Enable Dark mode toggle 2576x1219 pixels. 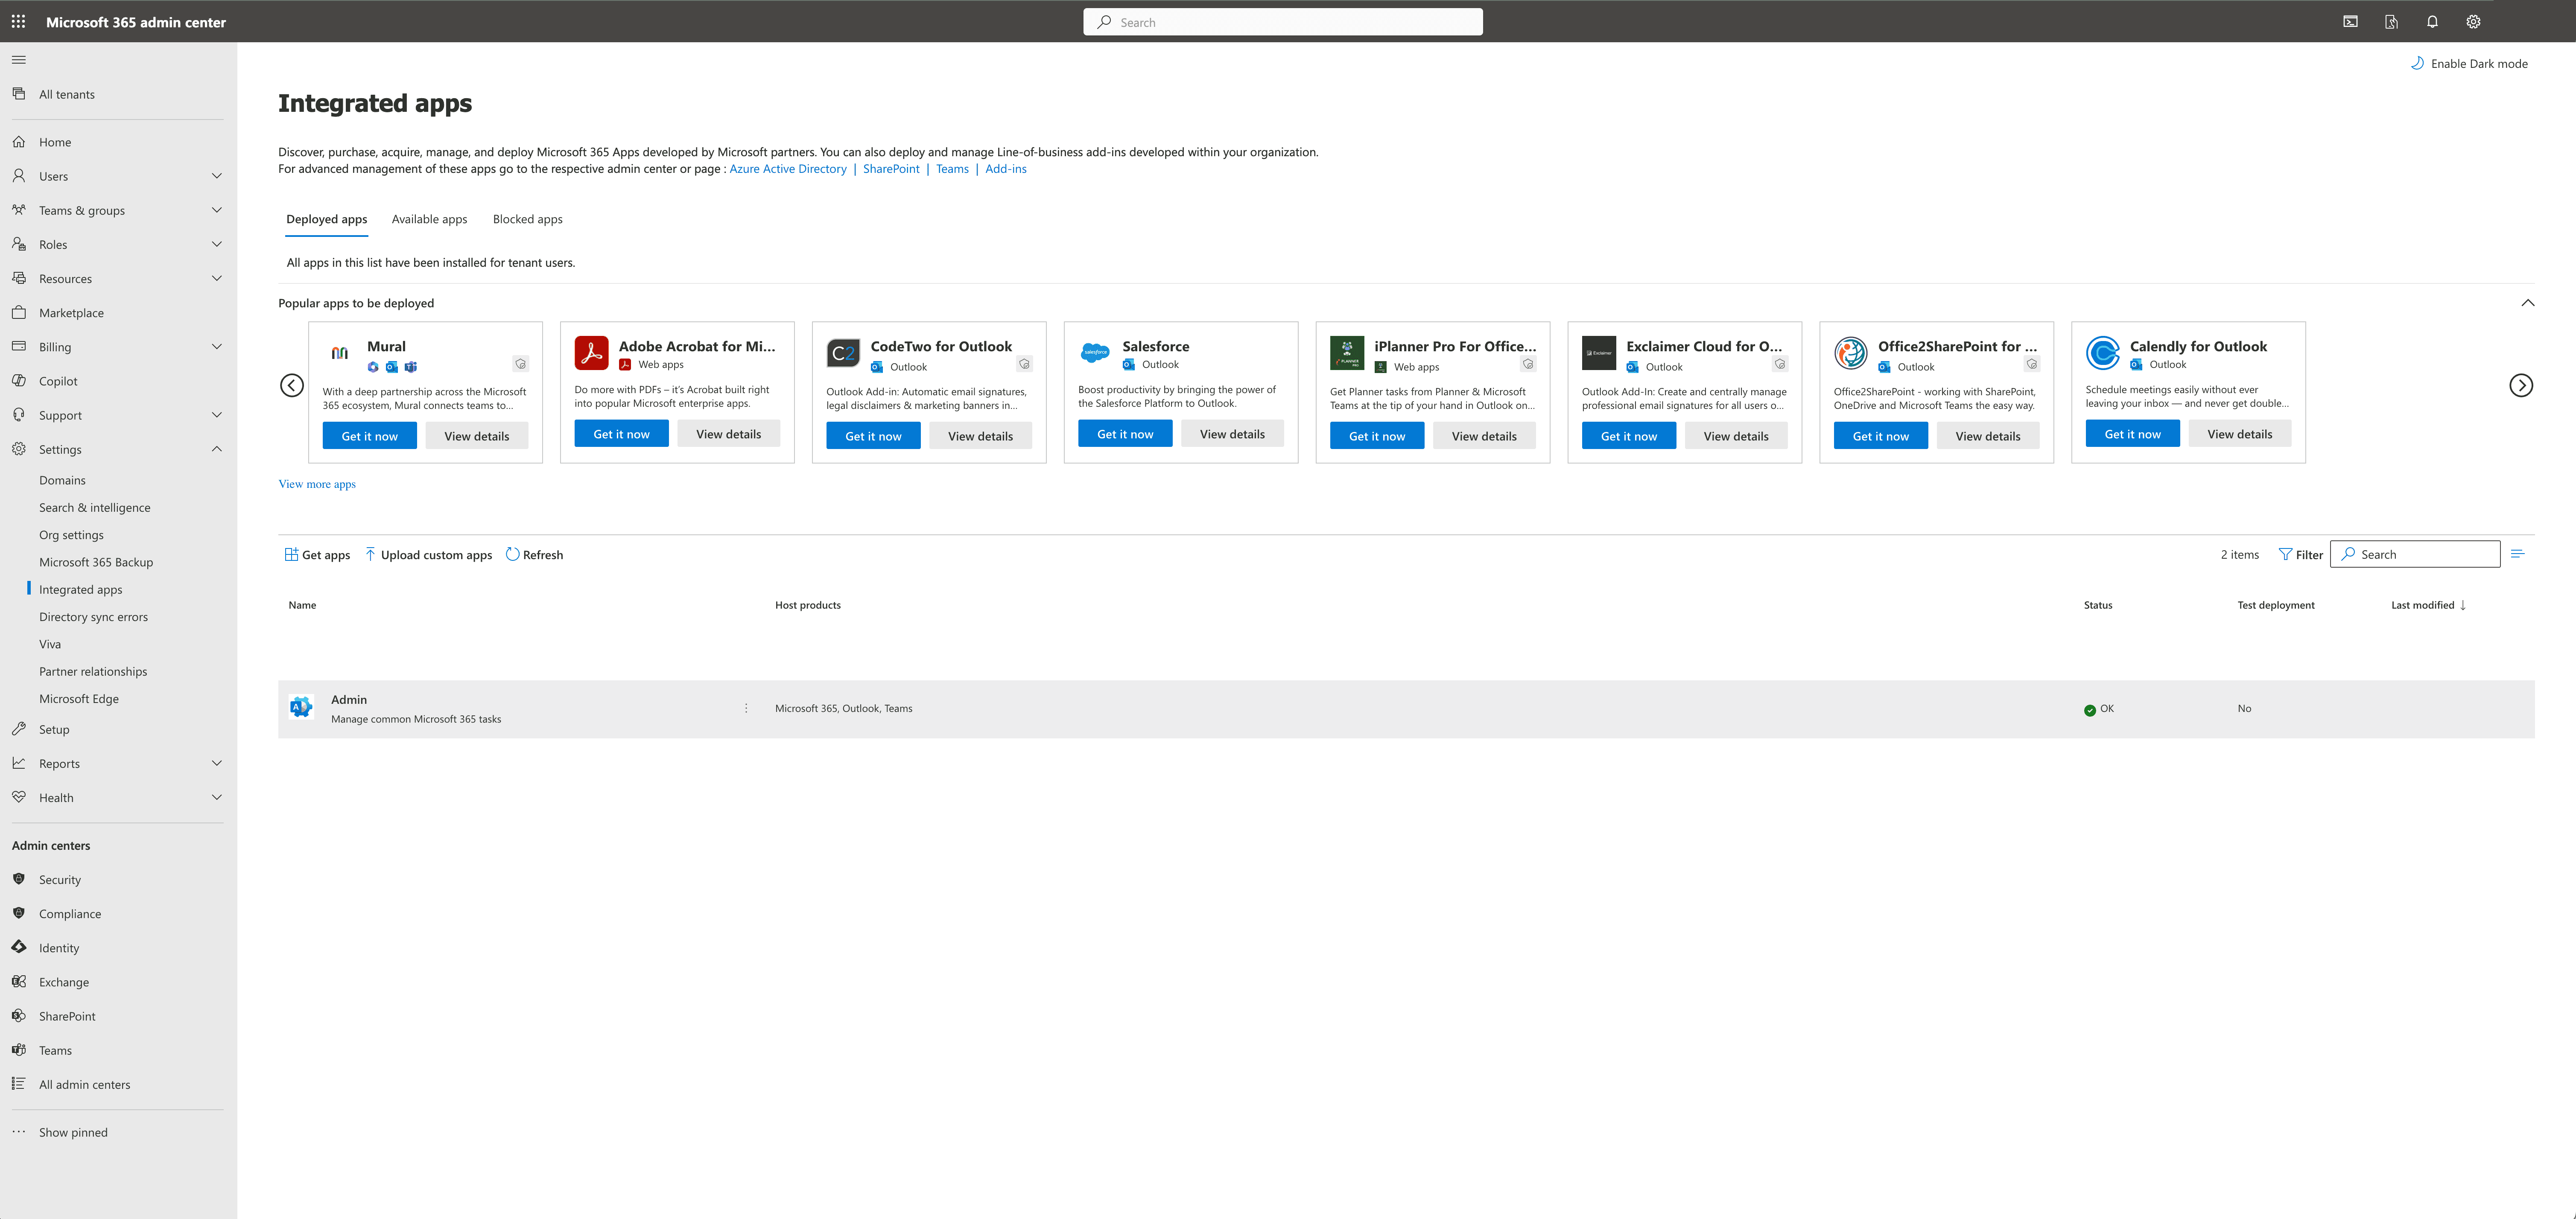[x=2469, y=64]
